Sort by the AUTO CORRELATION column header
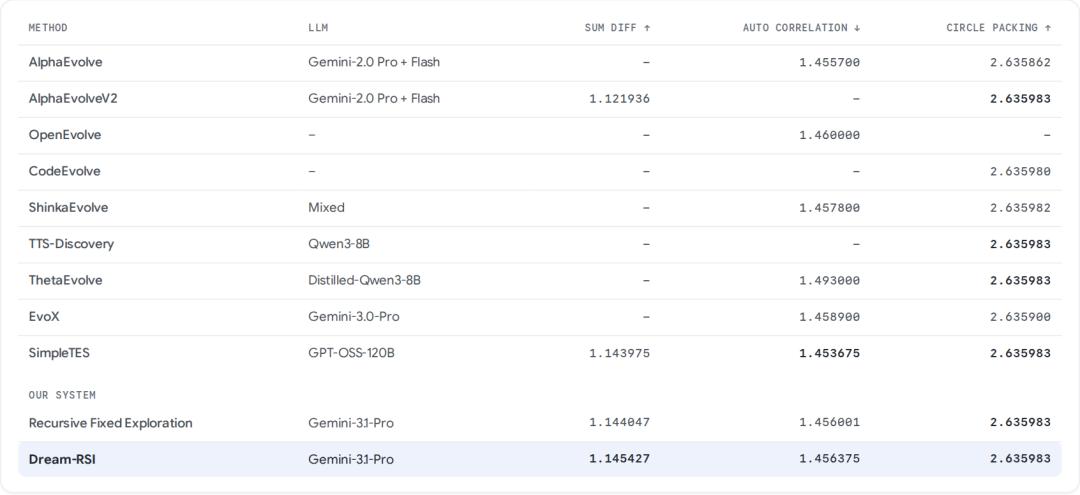This screenshot has width=1080, height=495. tap(801, 28)
